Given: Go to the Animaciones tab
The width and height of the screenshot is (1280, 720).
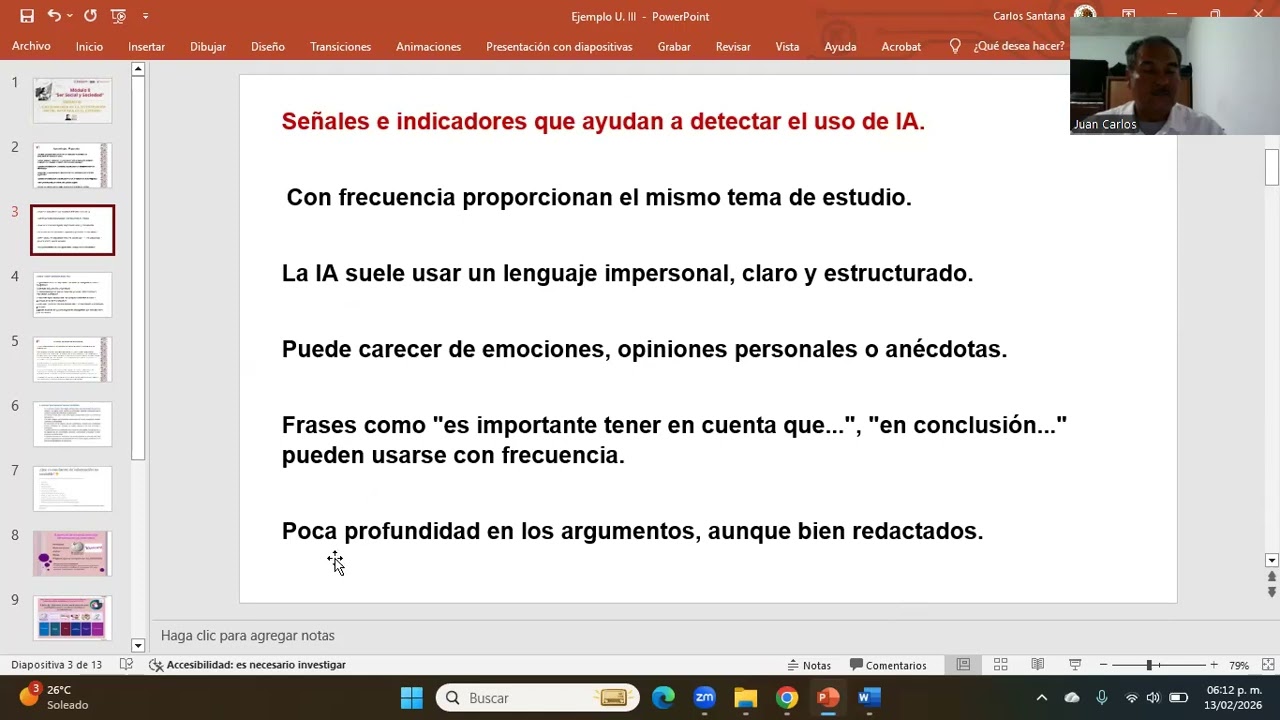Looking at the screenshot, I should pyautogui.click(x=428, y=46).
